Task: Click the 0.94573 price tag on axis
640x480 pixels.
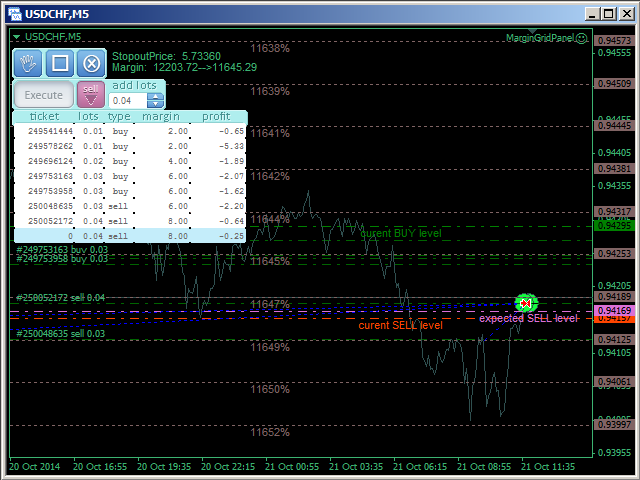Action: [614, 40]
